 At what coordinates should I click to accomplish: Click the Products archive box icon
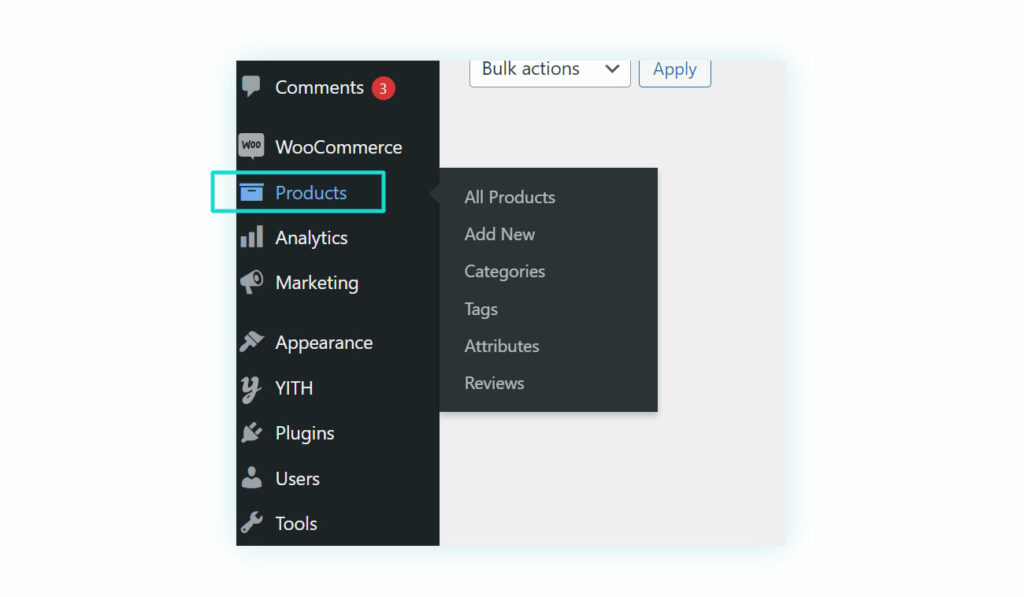click(x=251, y=192)
